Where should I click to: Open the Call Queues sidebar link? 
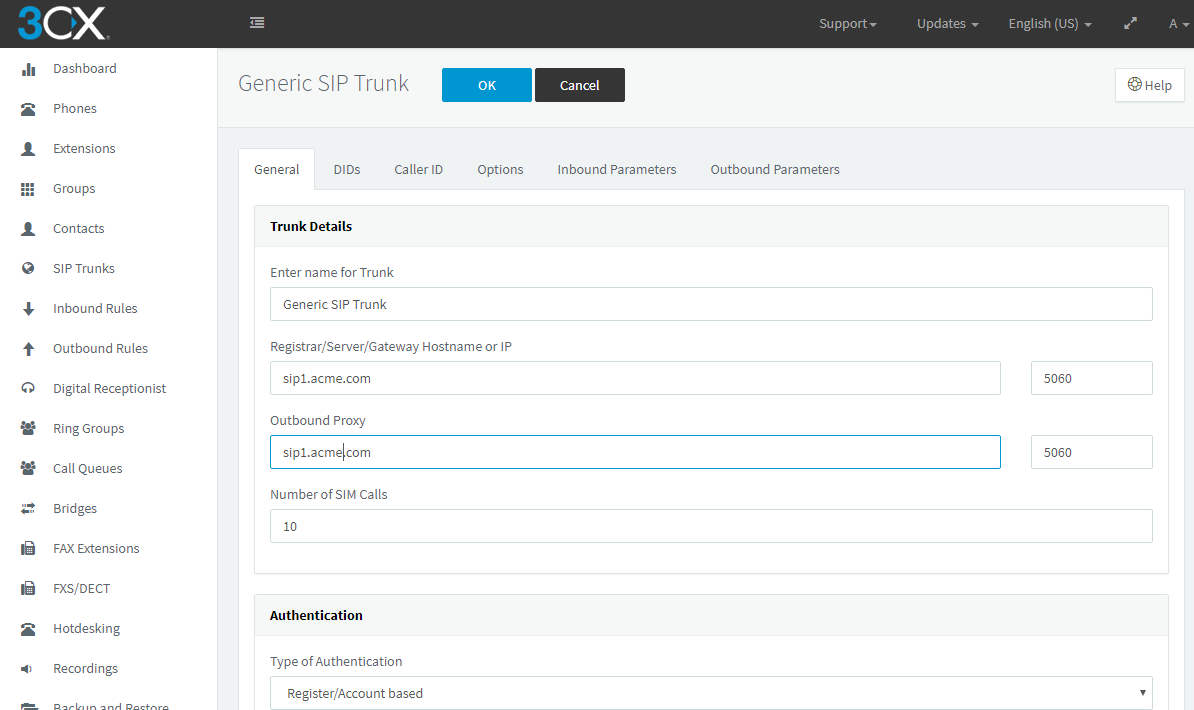[x=88, y=469]
